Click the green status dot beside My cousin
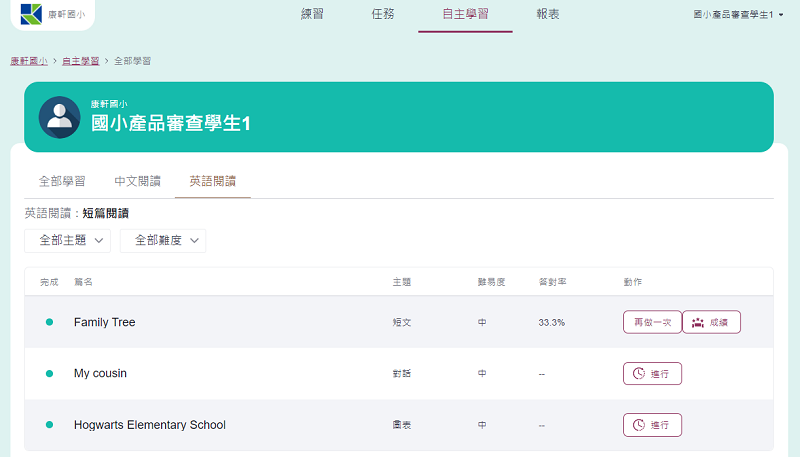 (49, 373)
